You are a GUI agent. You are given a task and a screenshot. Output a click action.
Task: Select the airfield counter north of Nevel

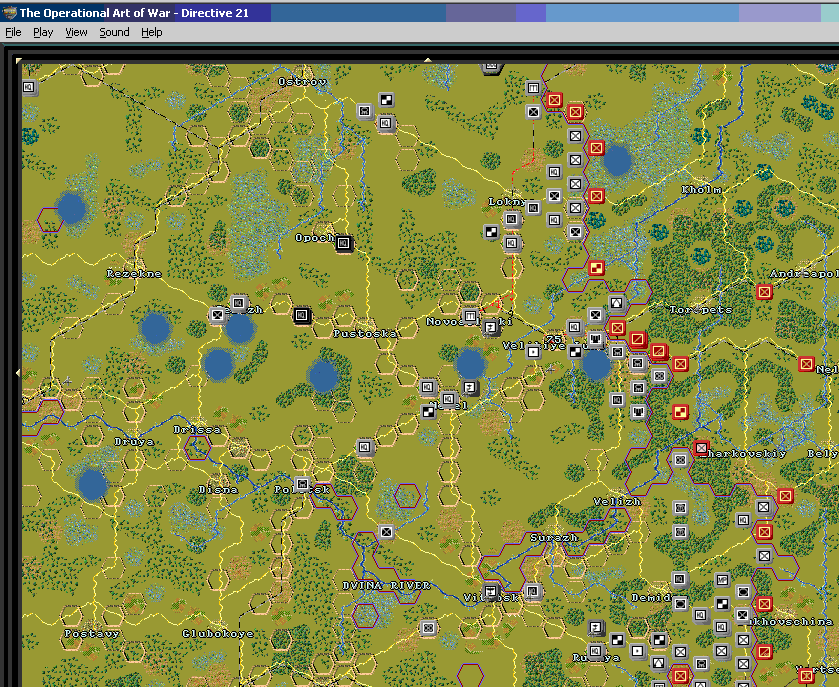(x=470, y=387)
